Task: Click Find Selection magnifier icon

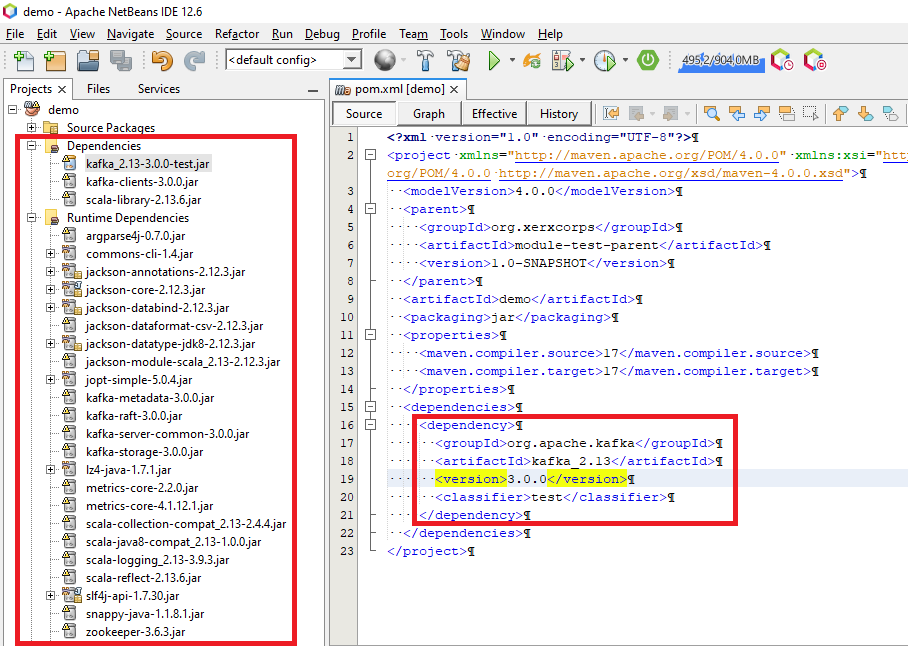Action: tap(712, 113)
